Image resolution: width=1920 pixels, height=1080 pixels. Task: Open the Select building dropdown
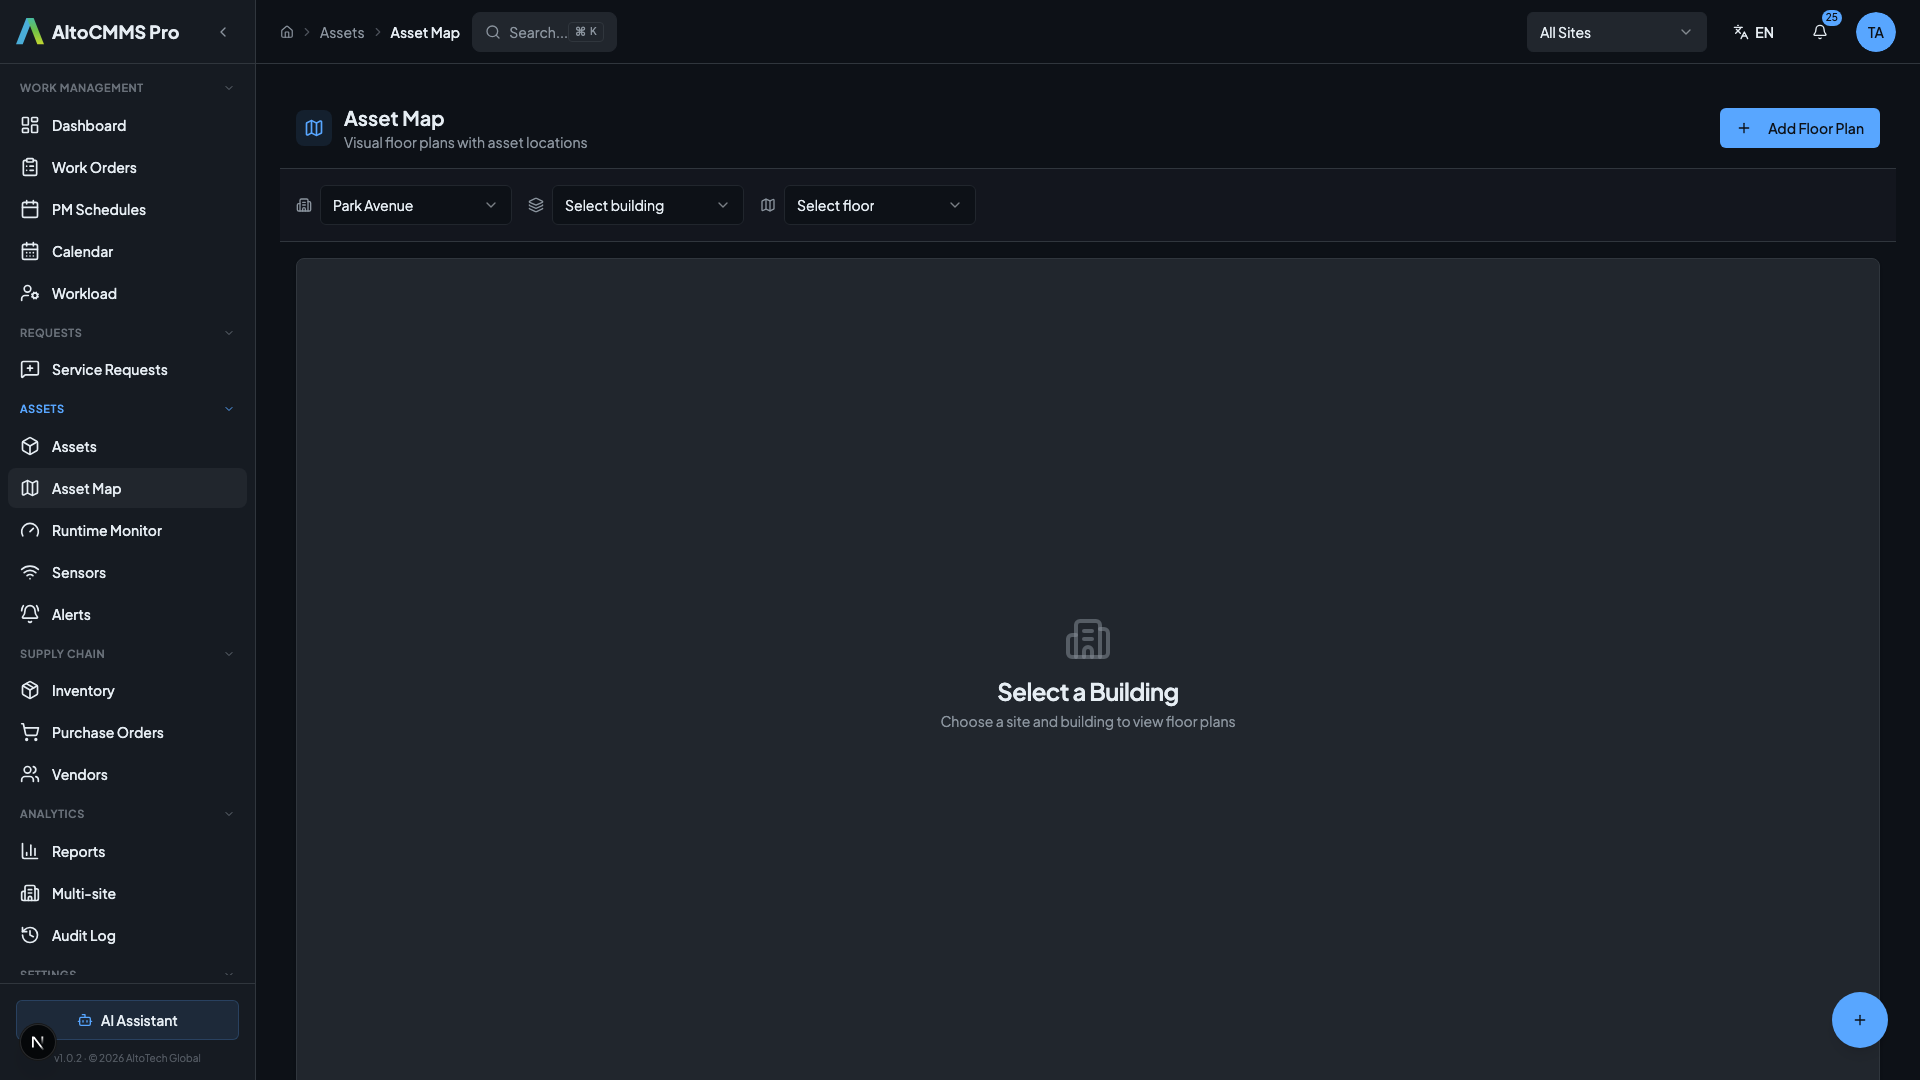646,205
